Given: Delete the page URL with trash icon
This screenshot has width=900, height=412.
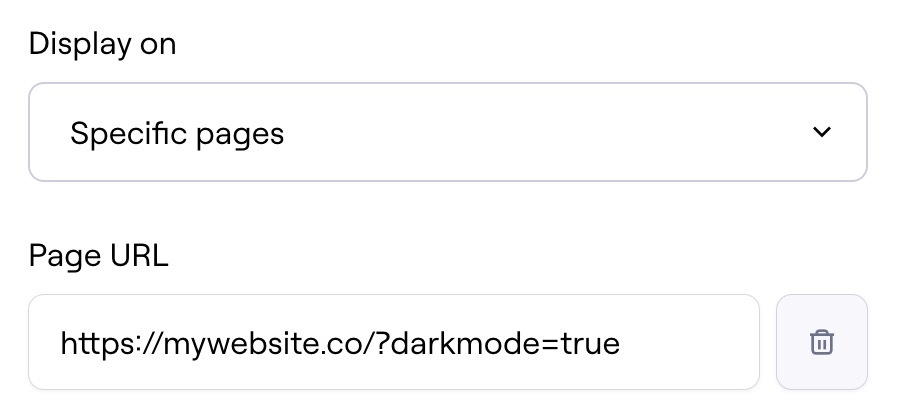Looking at the screenshot, I should [821, 342].
